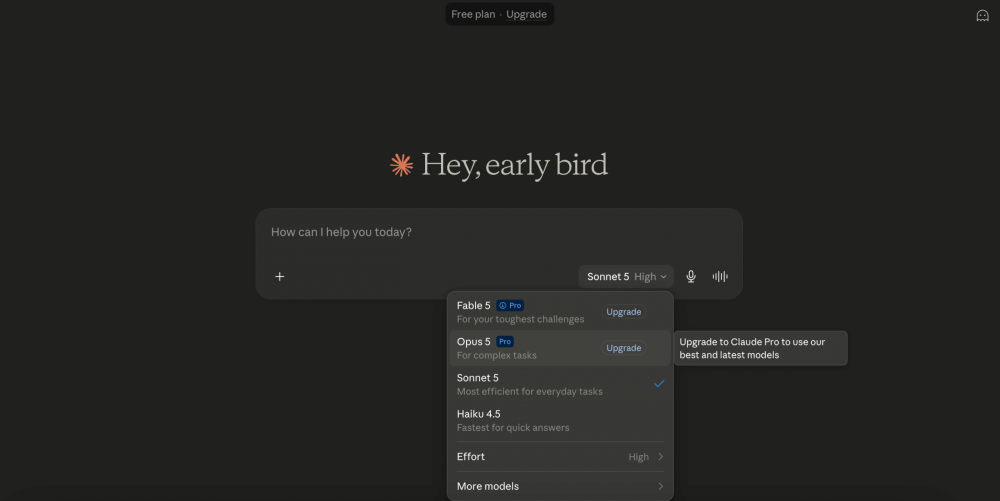The width and height of the screenshot is (1000, 501).
Task: Focus the 'How can I help you today?' field
Action: [499, 232]
